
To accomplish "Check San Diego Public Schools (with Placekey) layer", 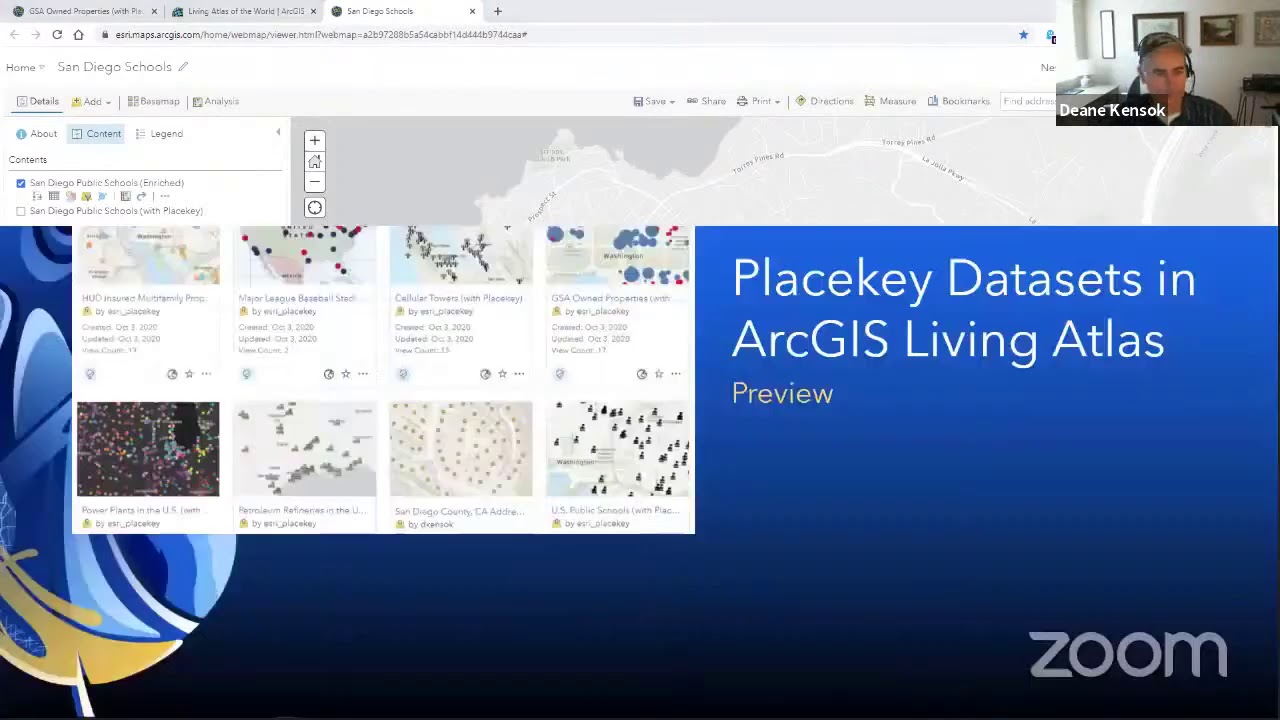I will coord(21,211).
